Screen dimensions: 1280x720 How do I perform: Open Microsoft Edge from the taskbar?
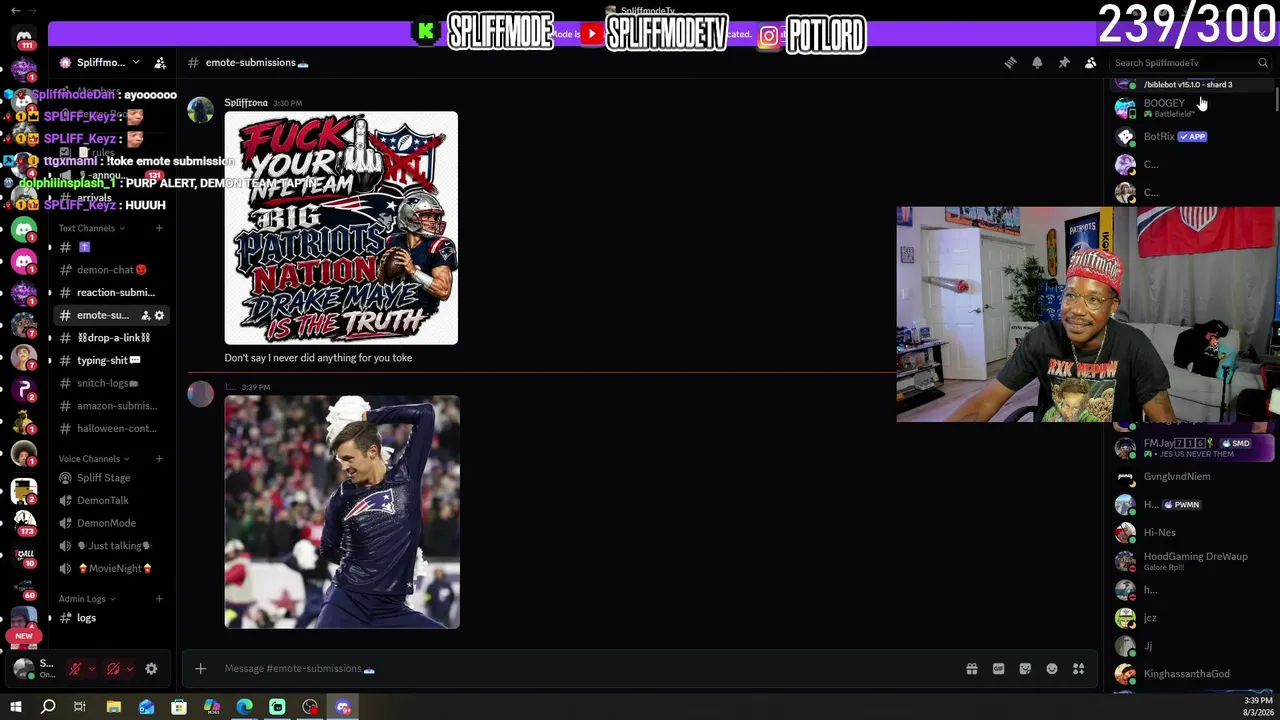(x=245, y=708)
